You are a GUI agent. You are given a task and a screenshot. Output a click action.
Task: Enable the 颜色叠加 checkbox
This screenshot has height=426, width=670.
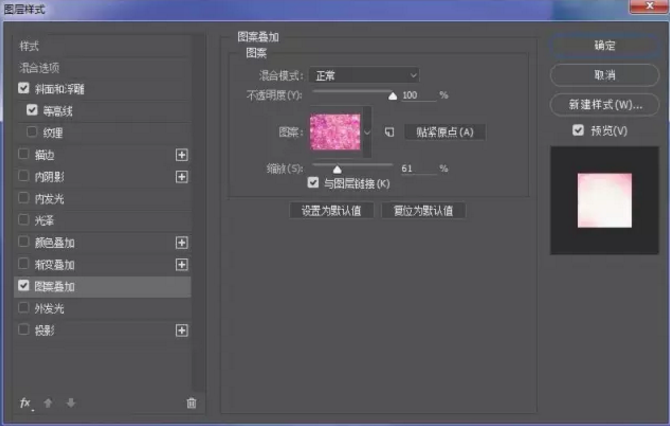(24, 242)
